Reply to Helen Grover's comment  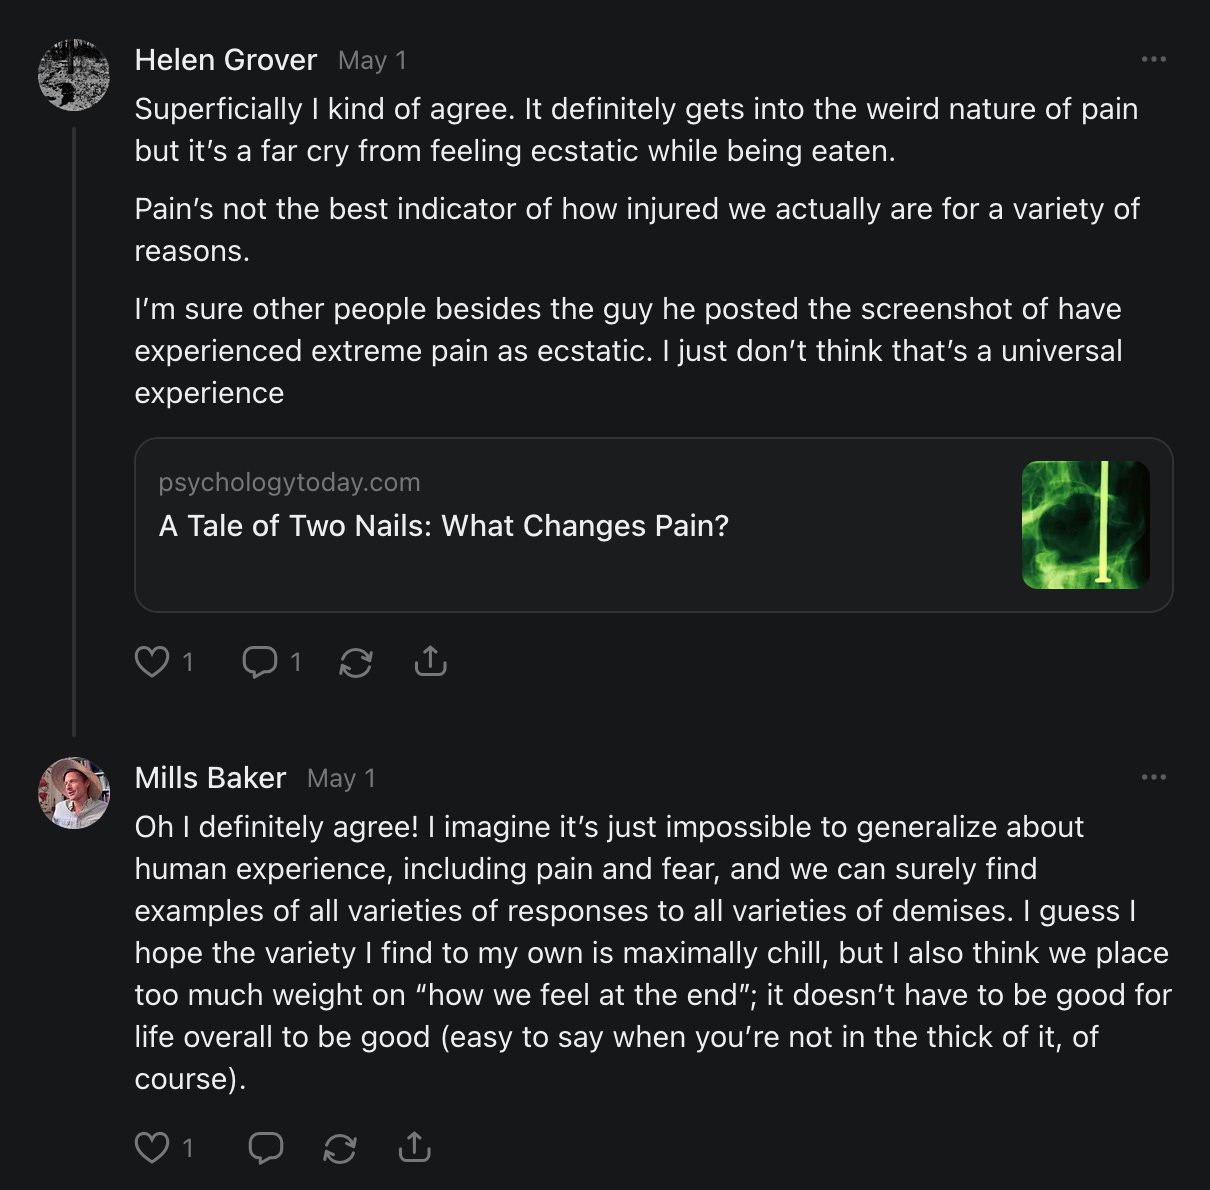(x=260, y=662)
